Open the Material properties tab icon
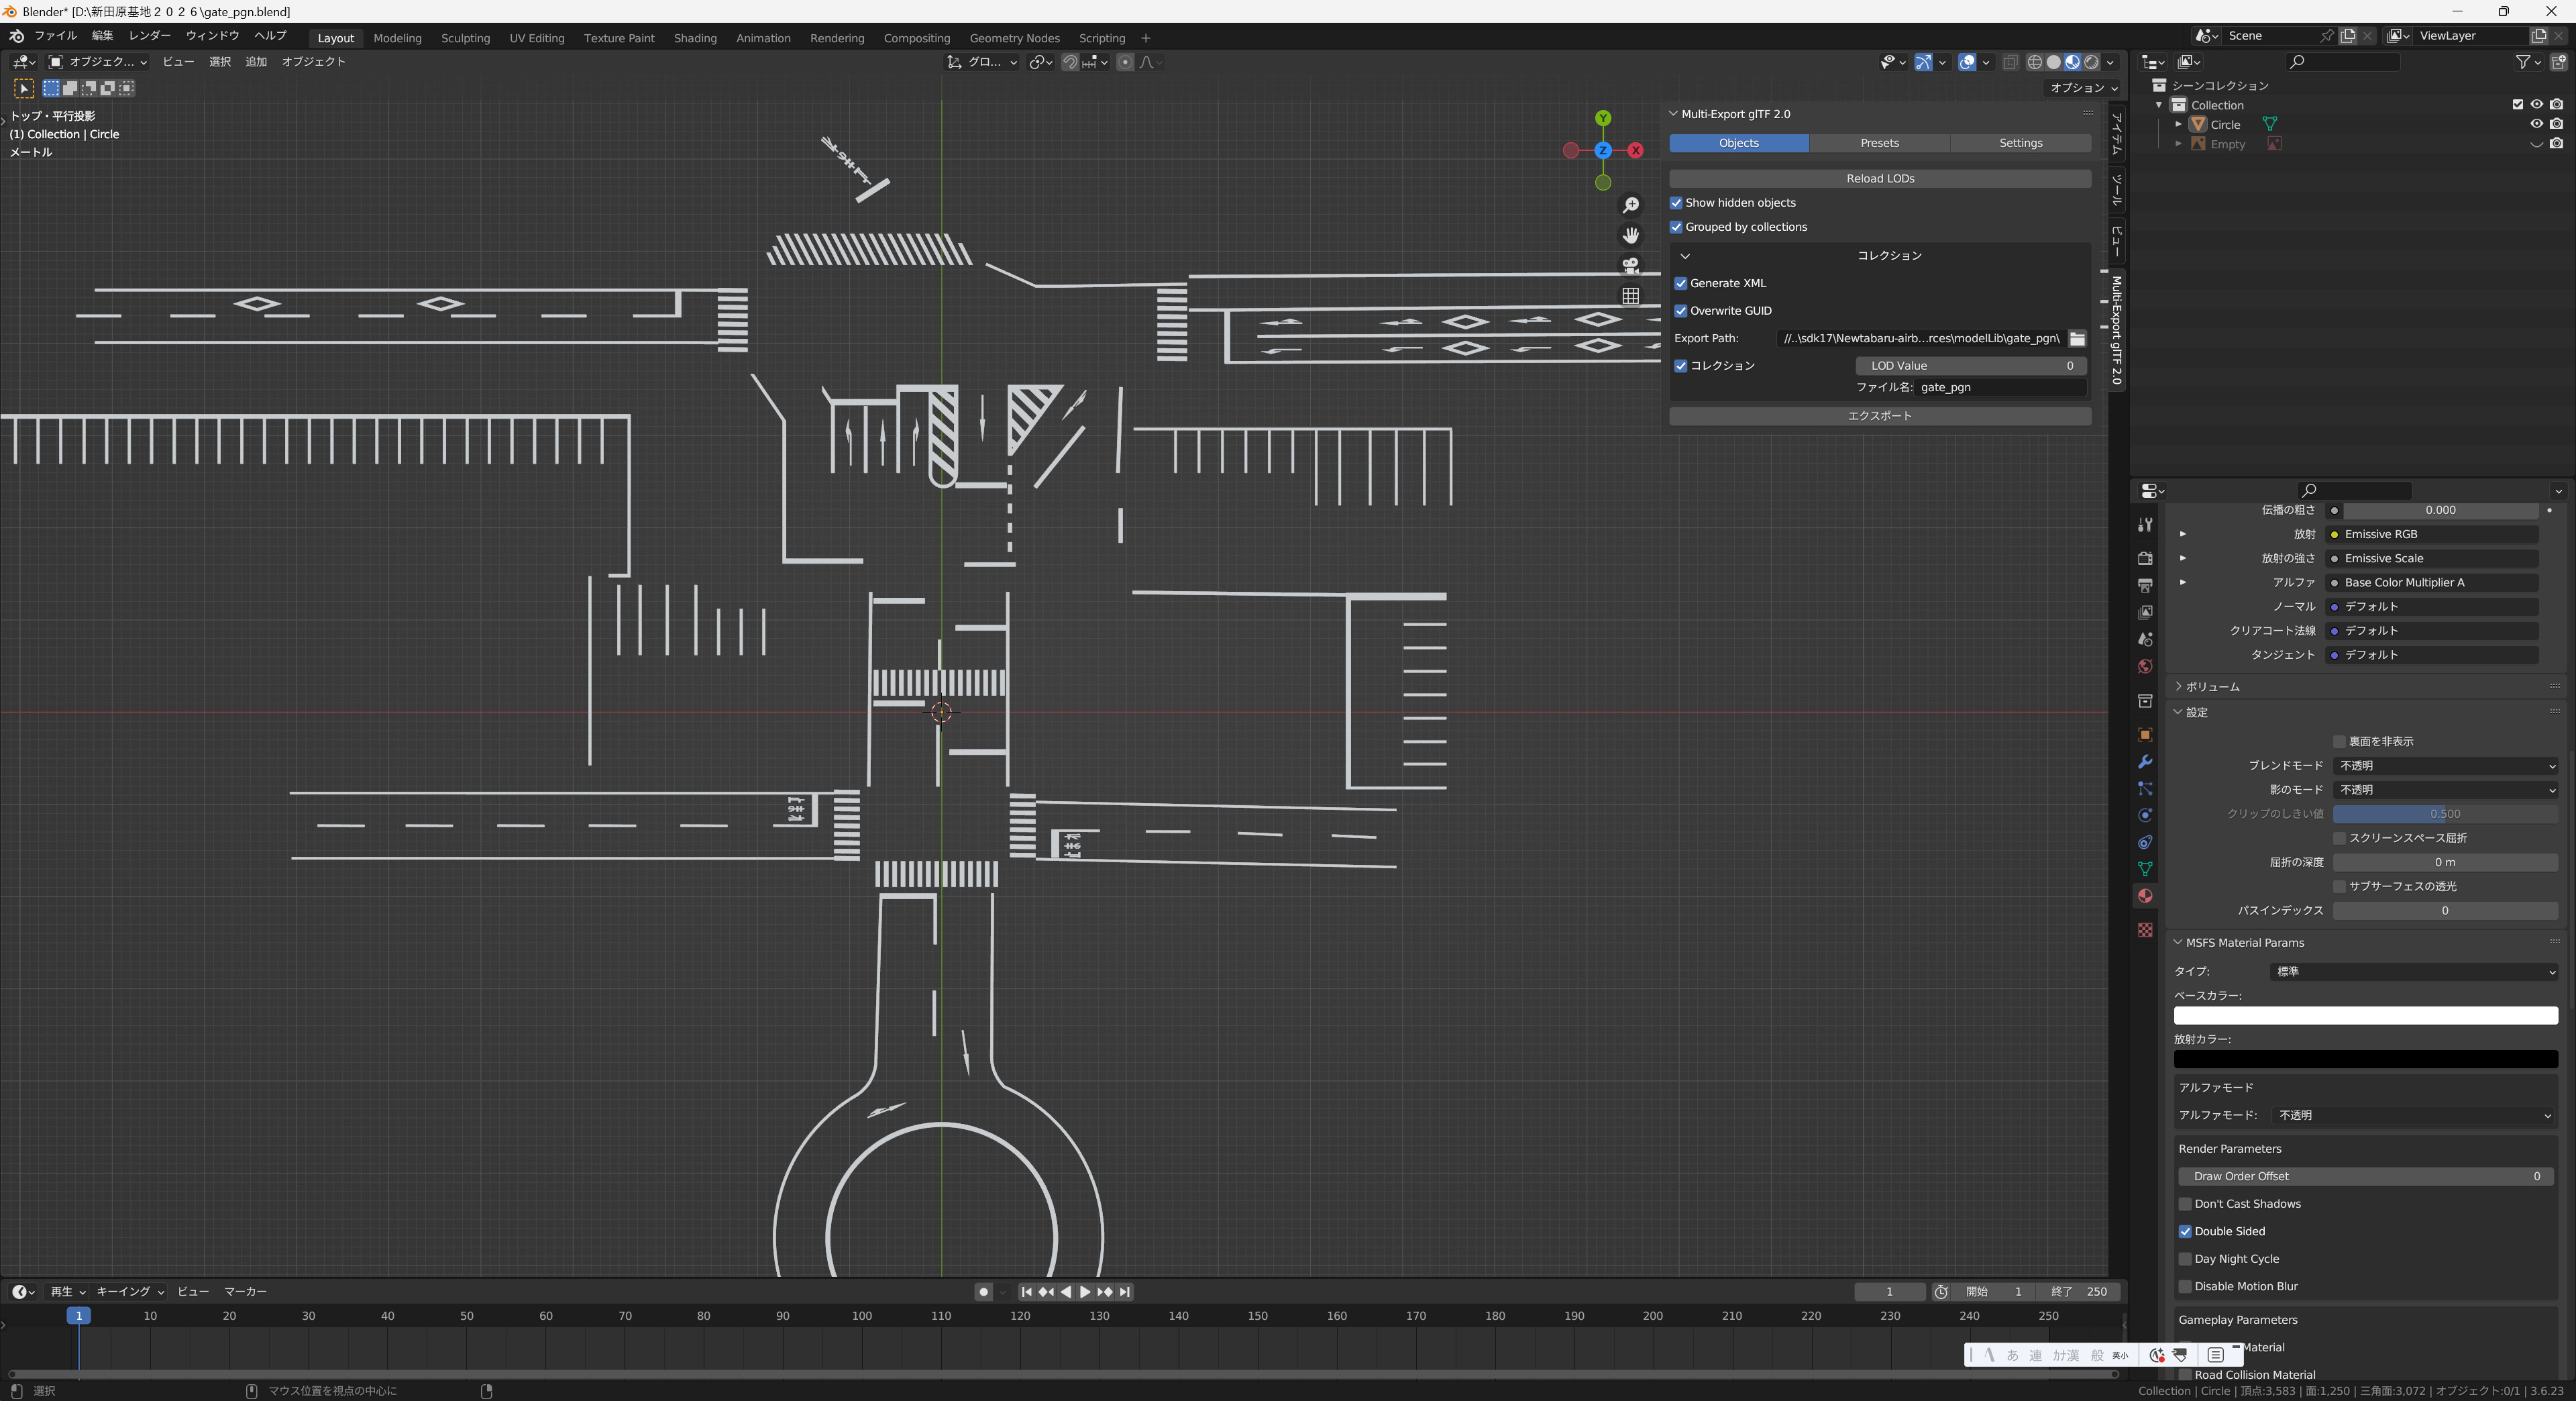Viewport: 2576px width, 1401px height. point(2144,896)
